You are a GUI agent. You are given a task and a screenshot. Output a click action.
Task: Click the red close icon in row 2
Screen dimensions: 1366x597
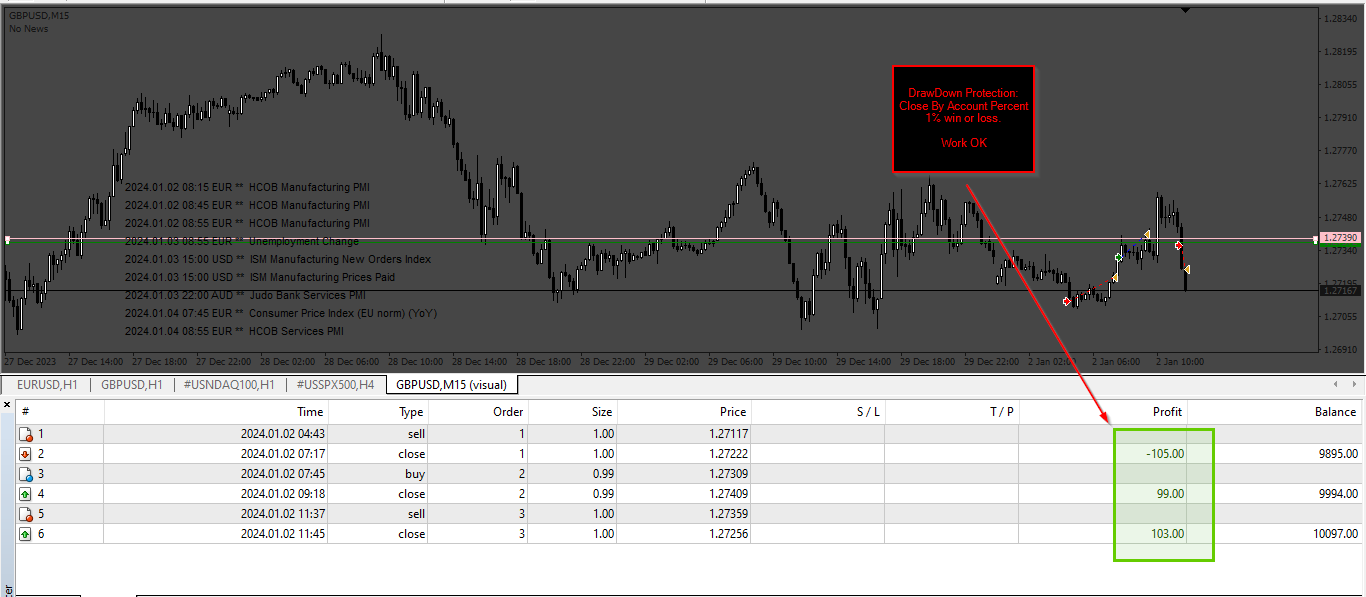click(26, 454)
